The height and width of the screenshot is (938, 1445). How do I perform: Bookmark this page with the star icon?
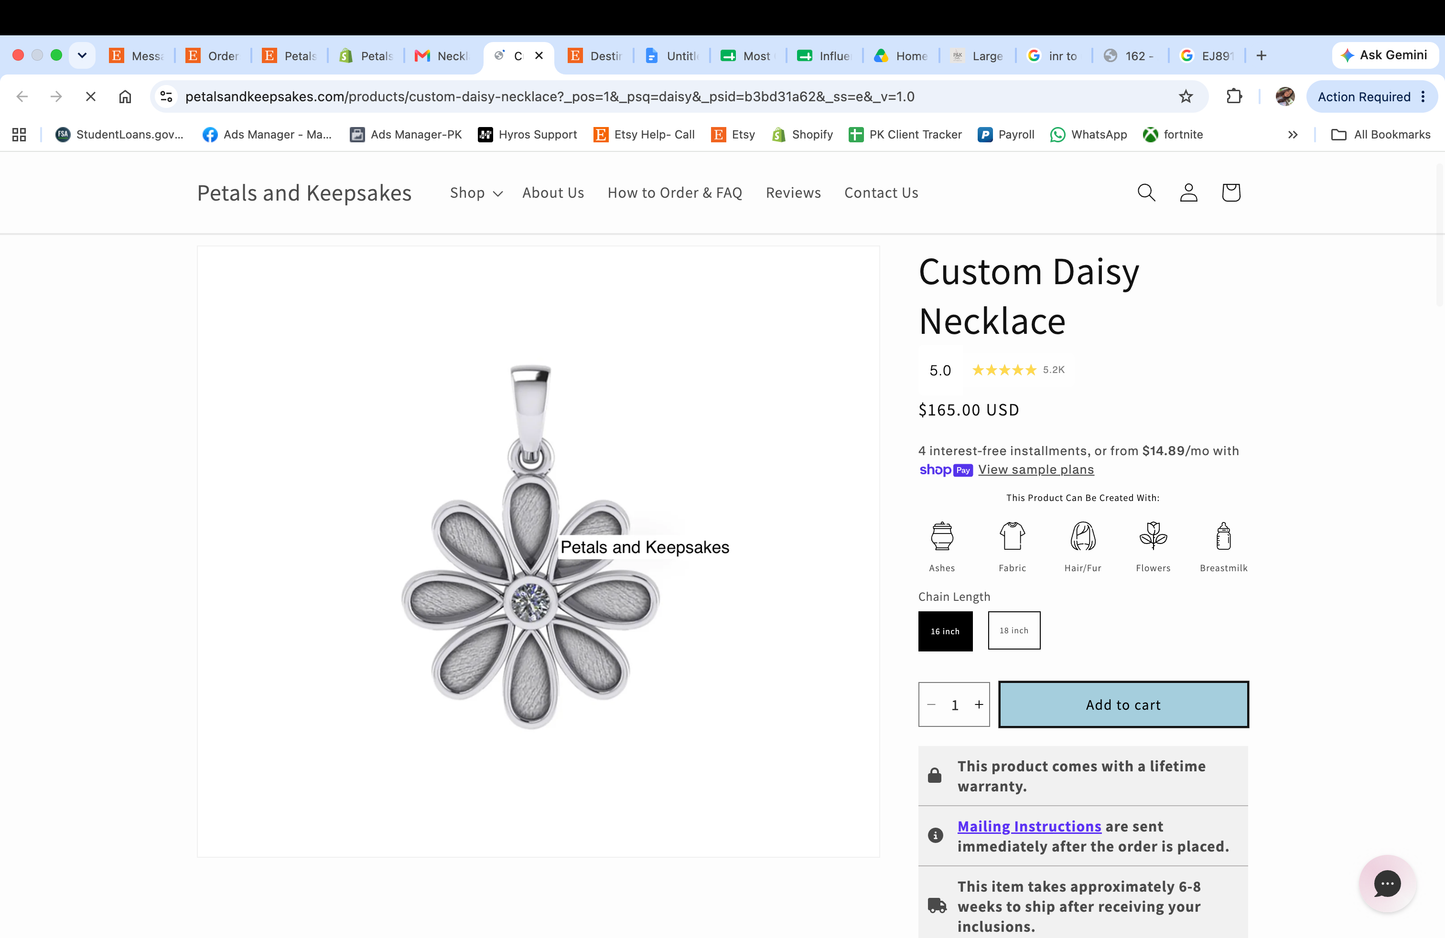click(x=1186, y=97)
